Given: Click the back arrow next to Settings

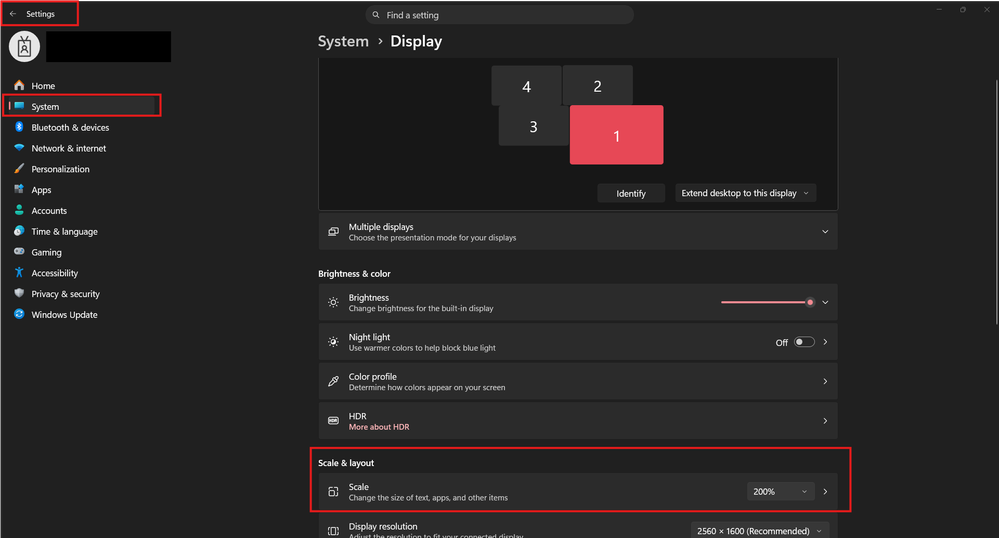Looking at the screenshot, I should point(12,14).
